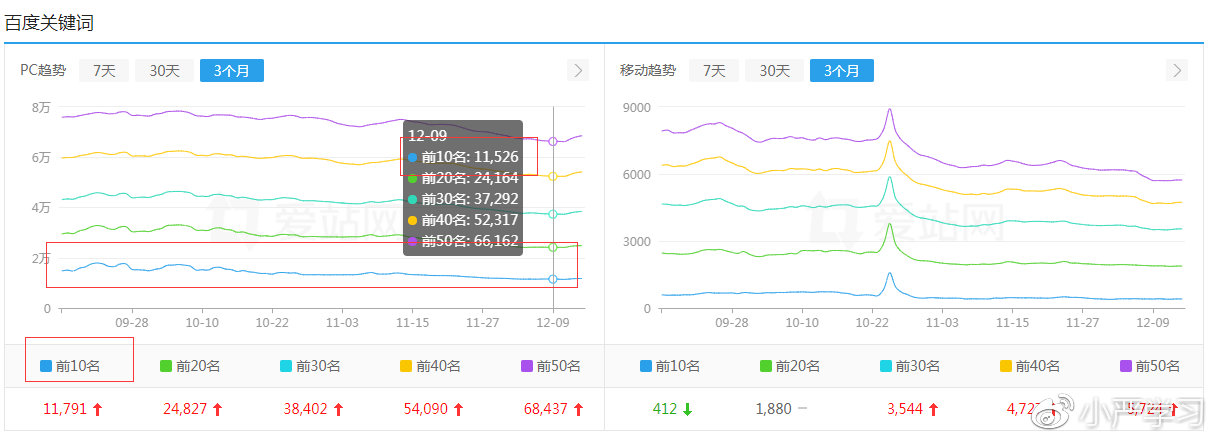
Task: Click red up arrow beside 68,437
Action: click(x=577, y=409)
